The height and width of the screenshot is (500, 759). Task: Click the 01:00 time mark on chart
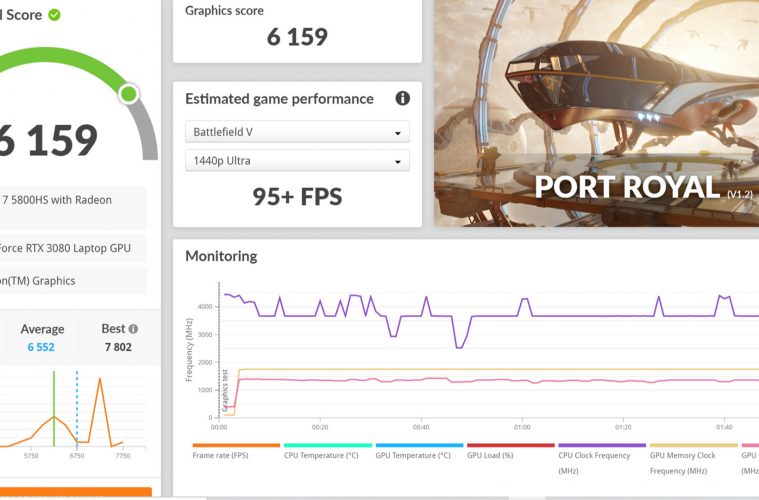coord(522,427)
